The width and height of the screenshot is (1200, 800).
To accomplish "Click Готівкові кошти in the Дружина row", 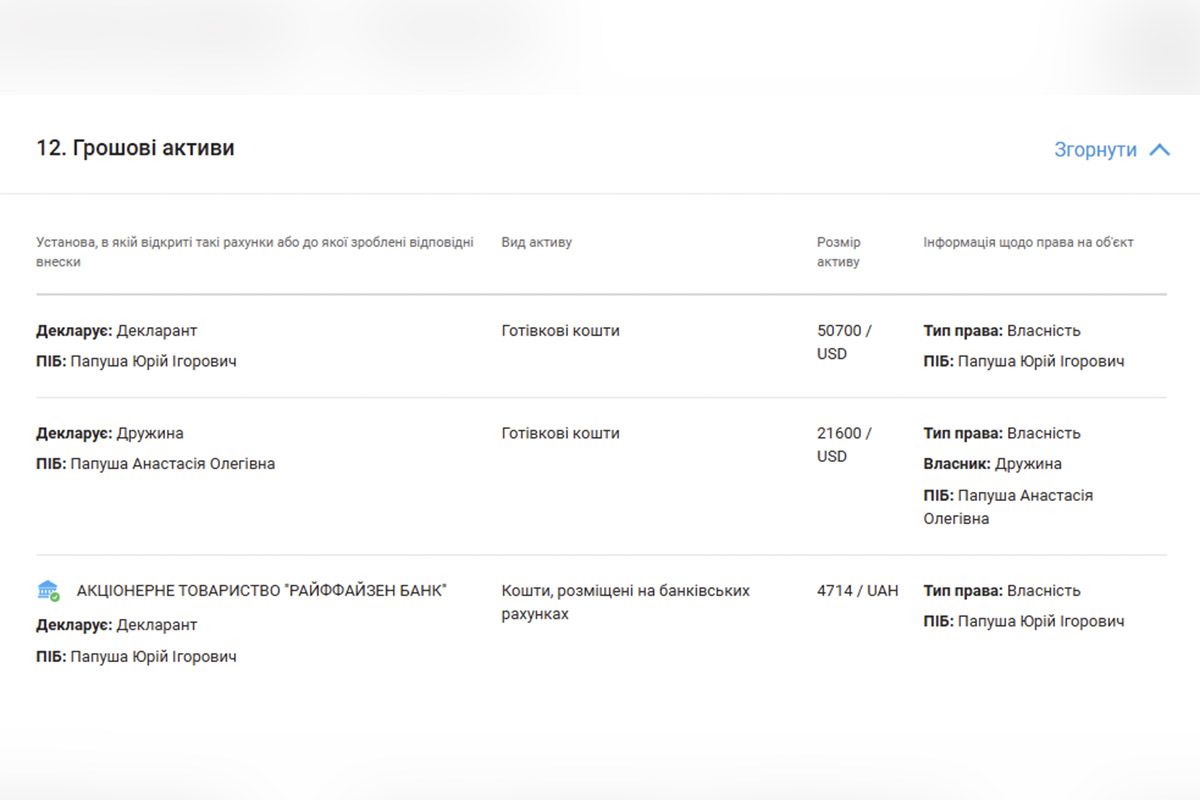I will [560, 433].
